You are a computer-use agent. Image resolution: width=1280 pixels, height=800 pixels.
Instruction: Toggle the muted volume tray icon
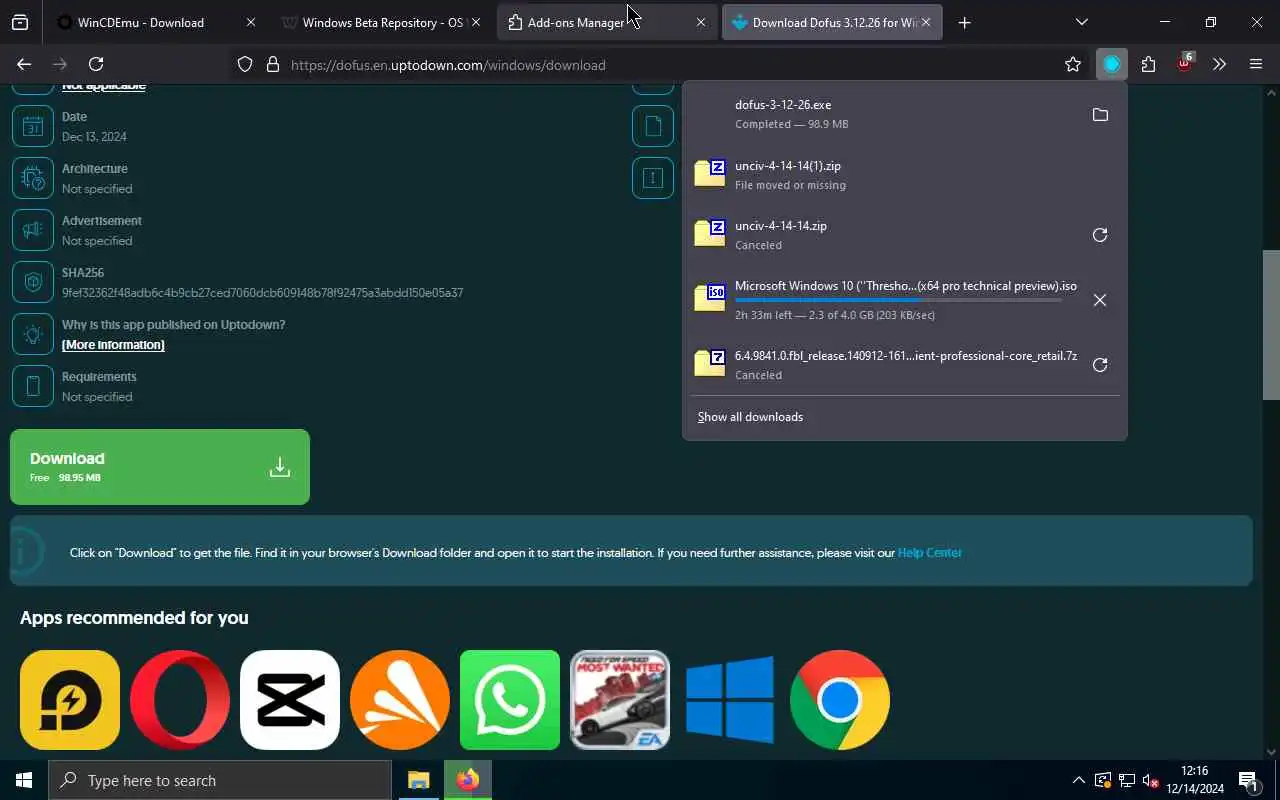[x=1150, y=780]
